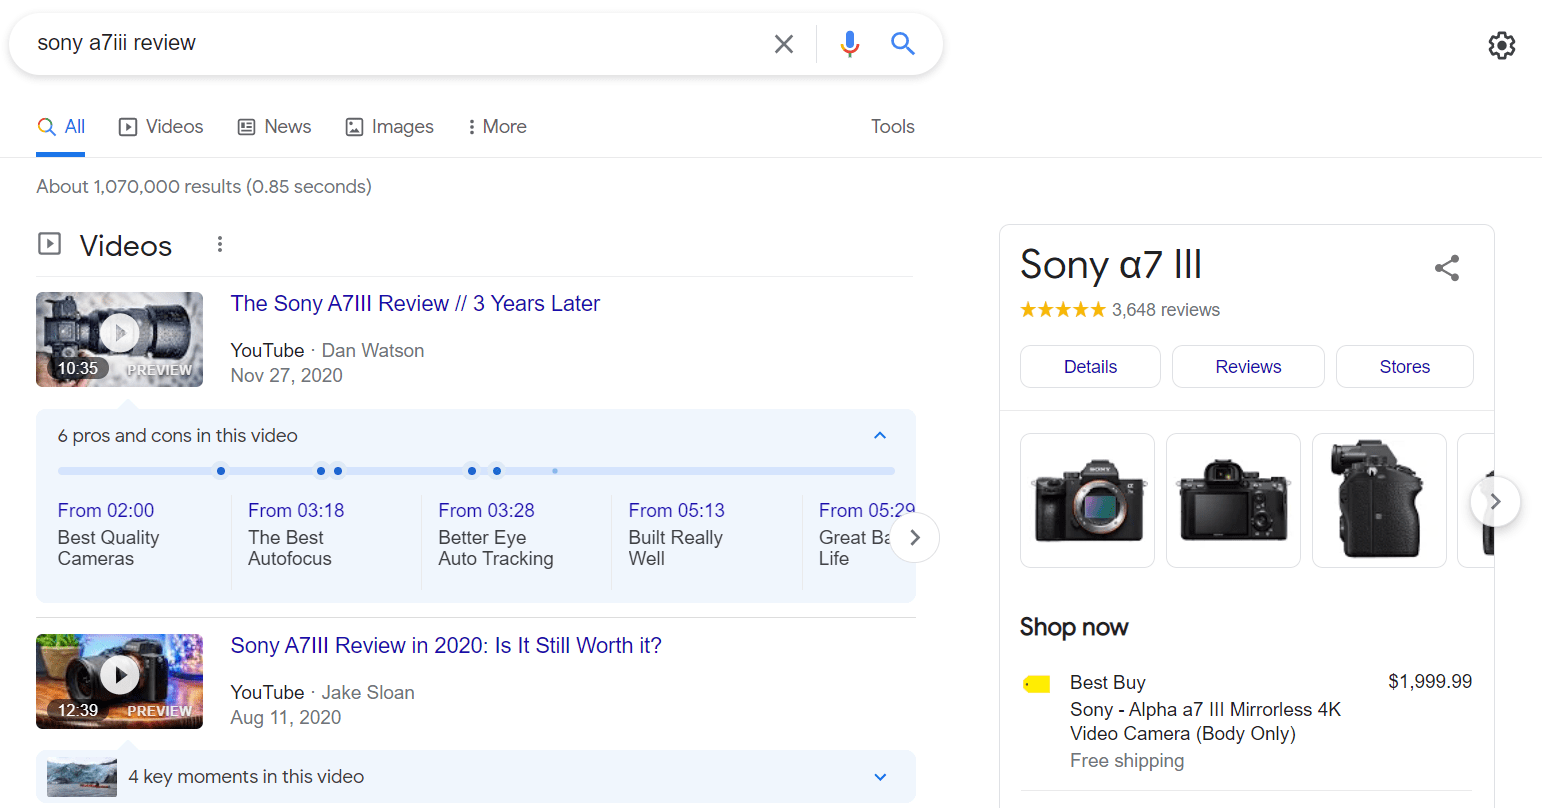Play the Dan Watson video thumbnail
This screenshot has height=808, width=1542.
(x=119, y=339)
